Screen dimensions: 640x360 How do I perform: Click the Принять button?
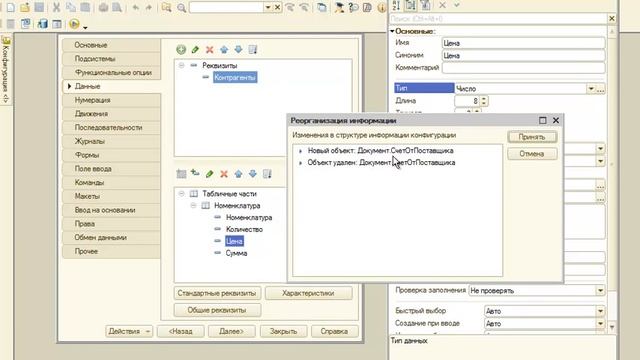click(x=532, y=137)
